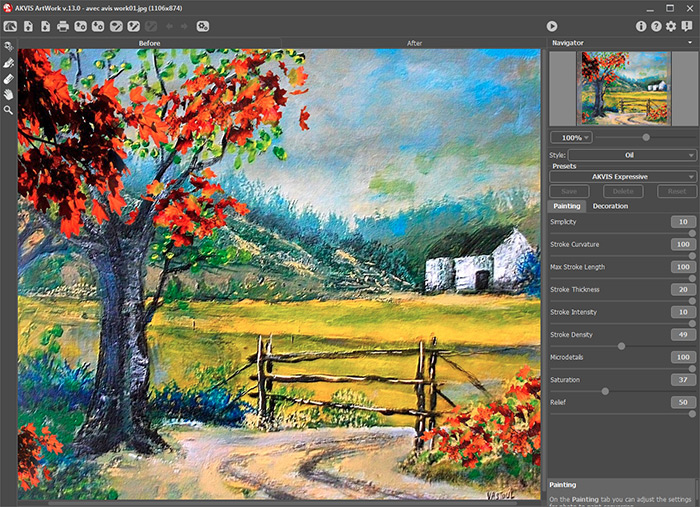Maximize the AKVIS ArtWork window

(670, 8)
